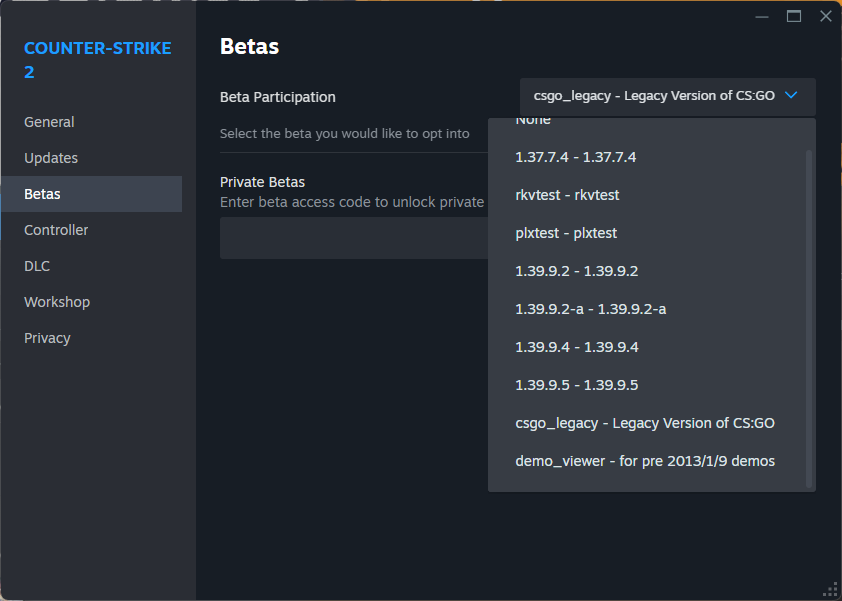Select the rkvtest beta branch
The width and height of the screenshot is (842, 601).
pyautogui.click(x=567, y=195)
